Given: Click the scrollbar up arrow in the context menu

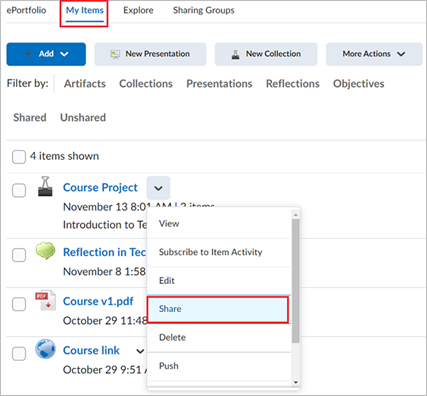Looking at the screenshot, I should 295,215.
